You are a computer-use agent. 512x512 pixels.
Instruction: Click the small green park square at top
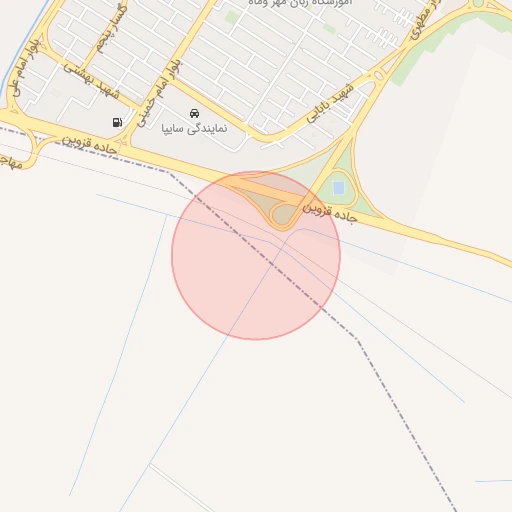pyautogui.click(x=232, y=17)
